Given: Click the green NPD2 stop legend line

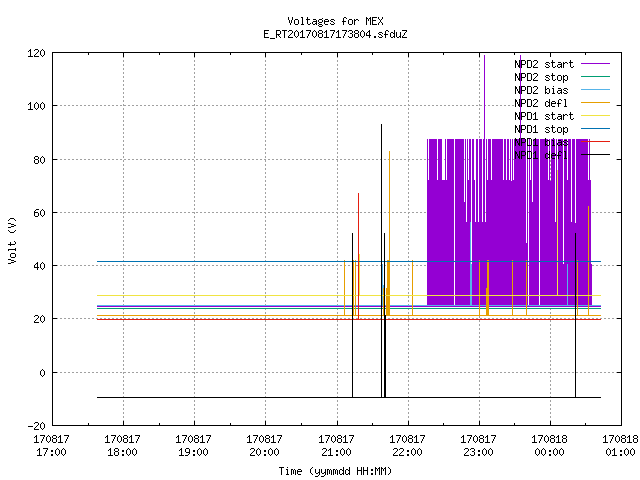Looking at the screenshot, I should coord(595,77).
